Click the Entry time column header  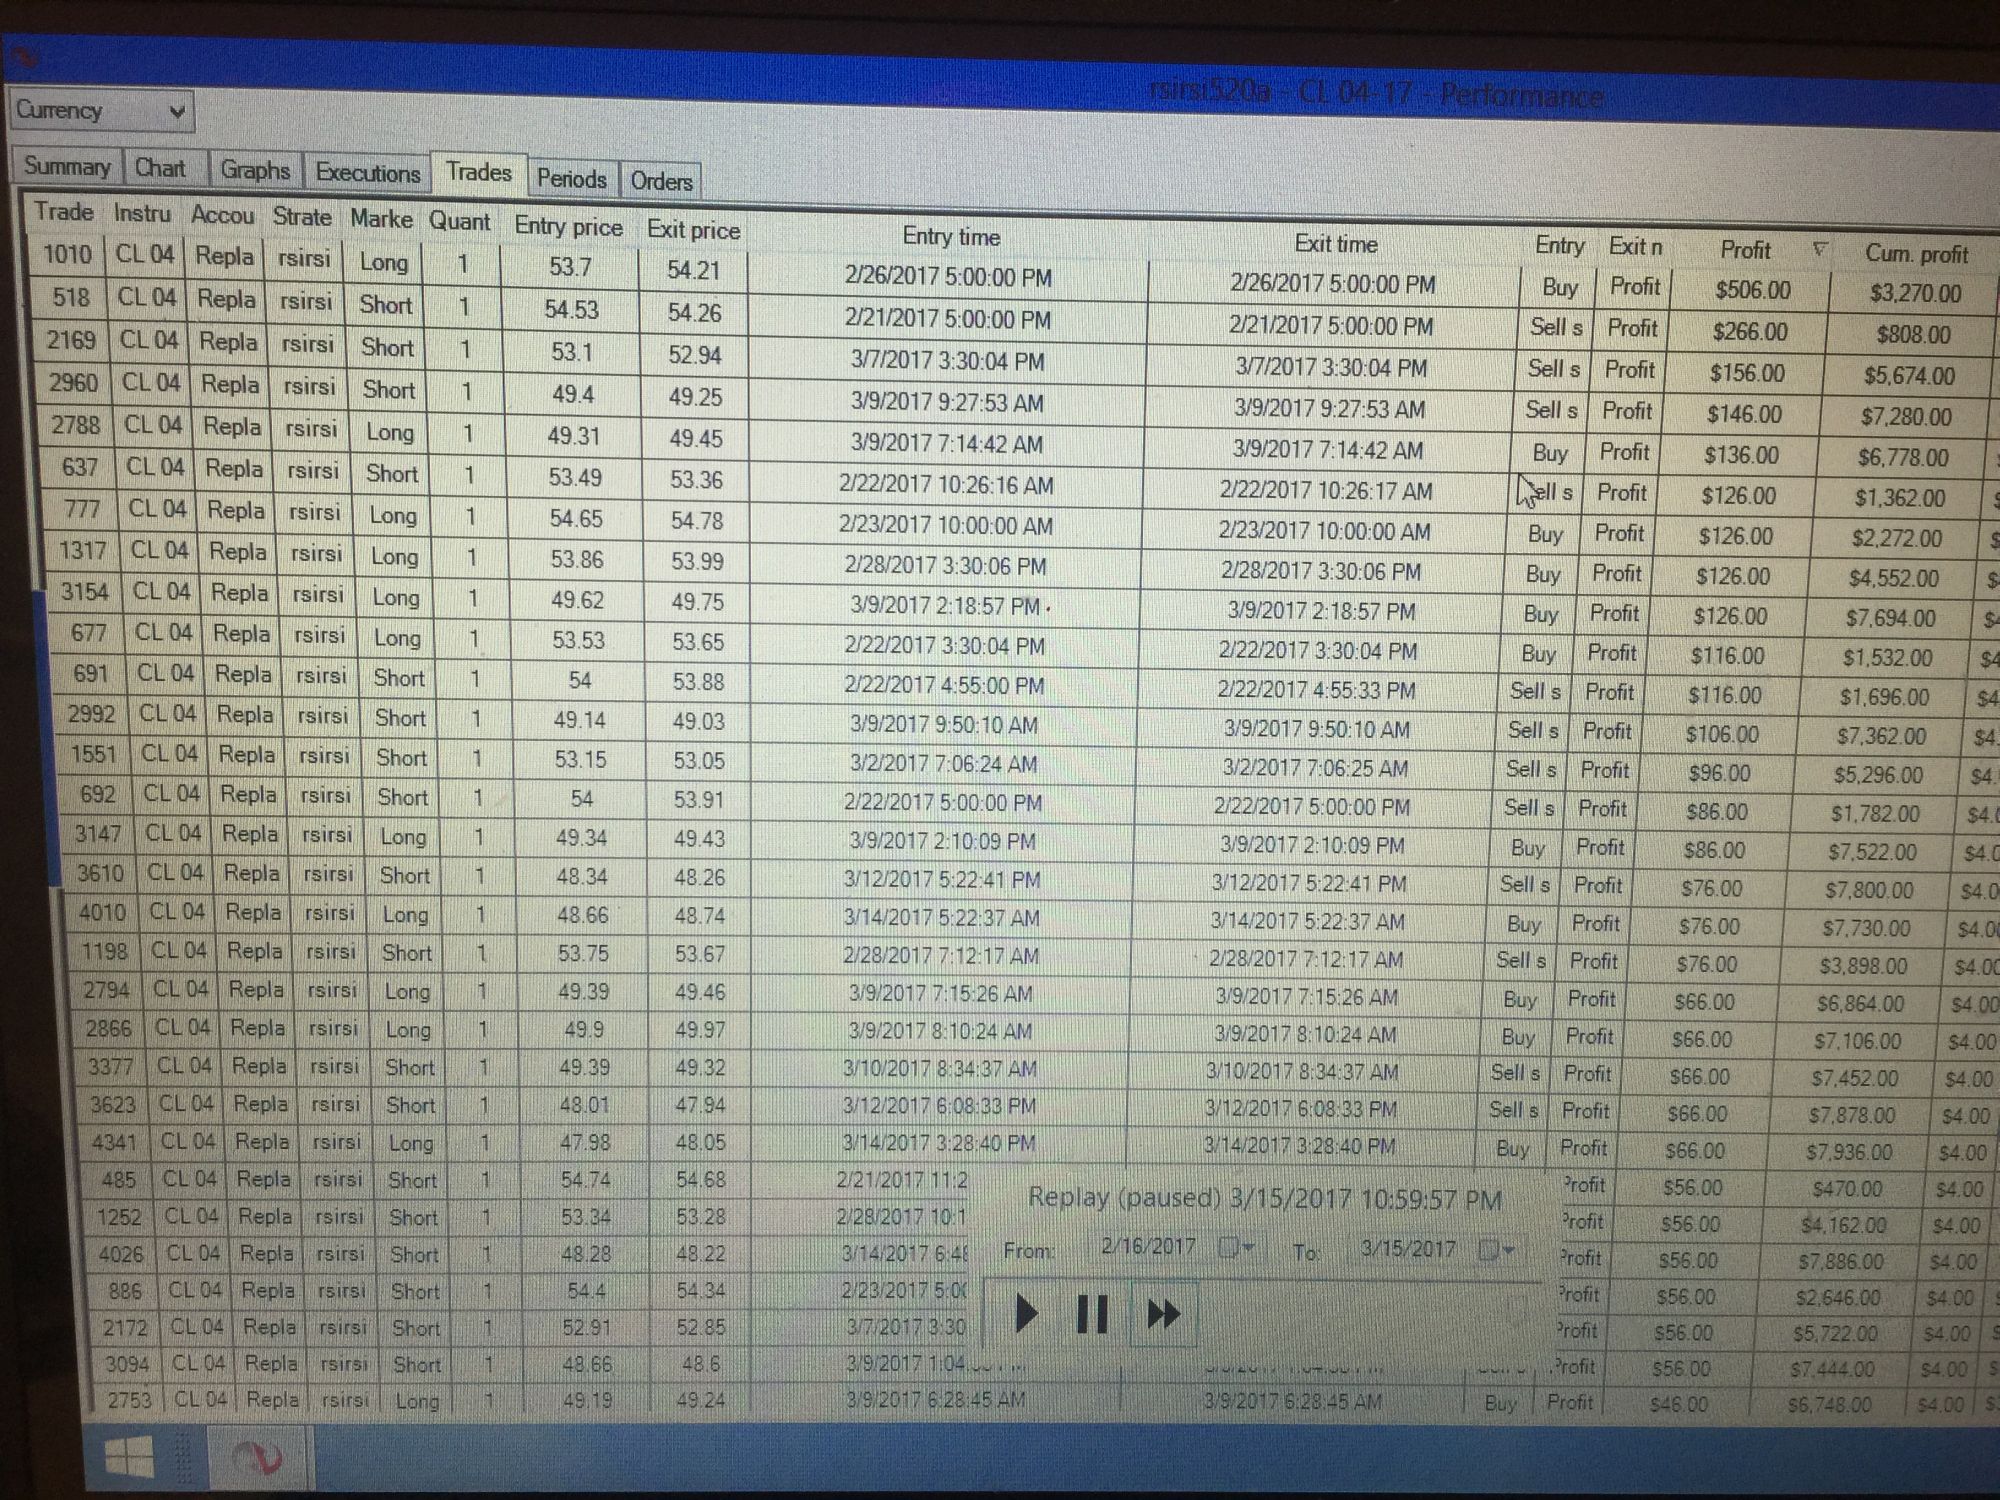950,237
